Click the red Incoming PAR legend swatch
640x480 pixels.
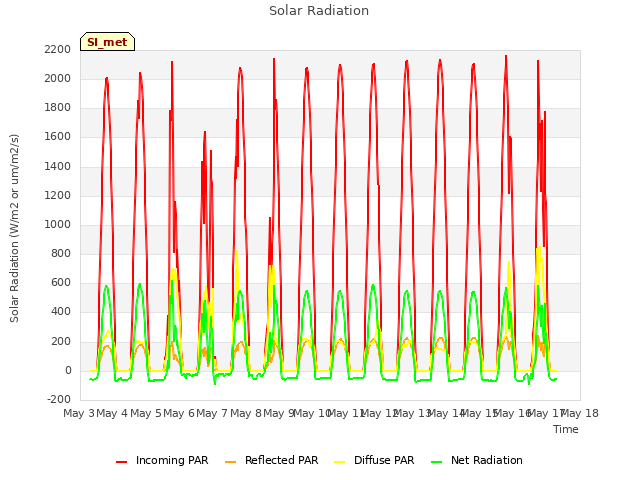[122, 461]
